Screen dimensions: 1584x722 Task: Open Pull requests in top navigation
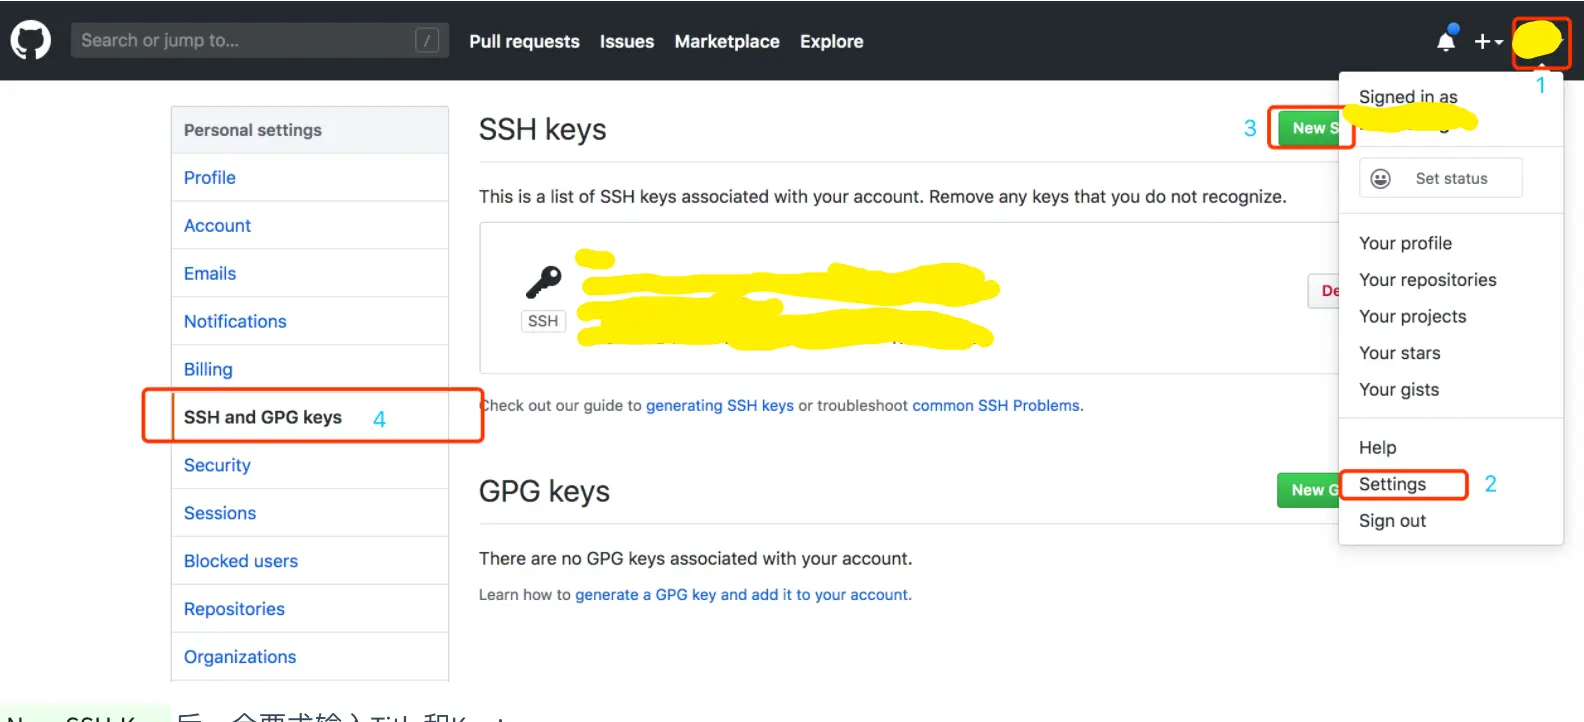(x=524, y=41)
